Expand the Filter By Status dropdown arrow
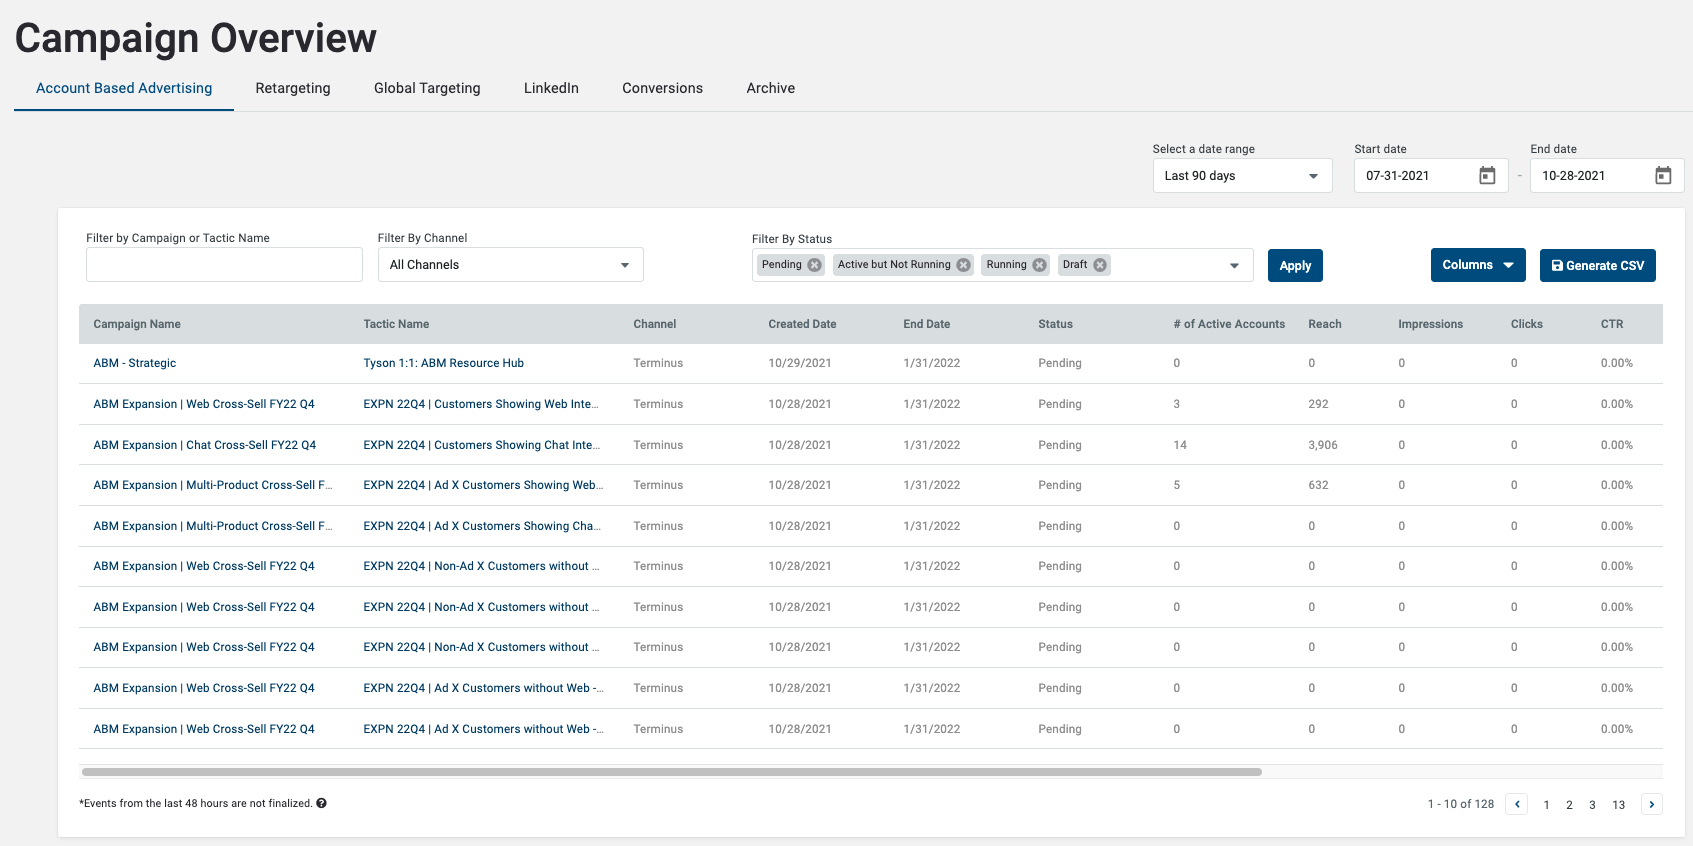 pyautogui.click(x=1234, y=266)
